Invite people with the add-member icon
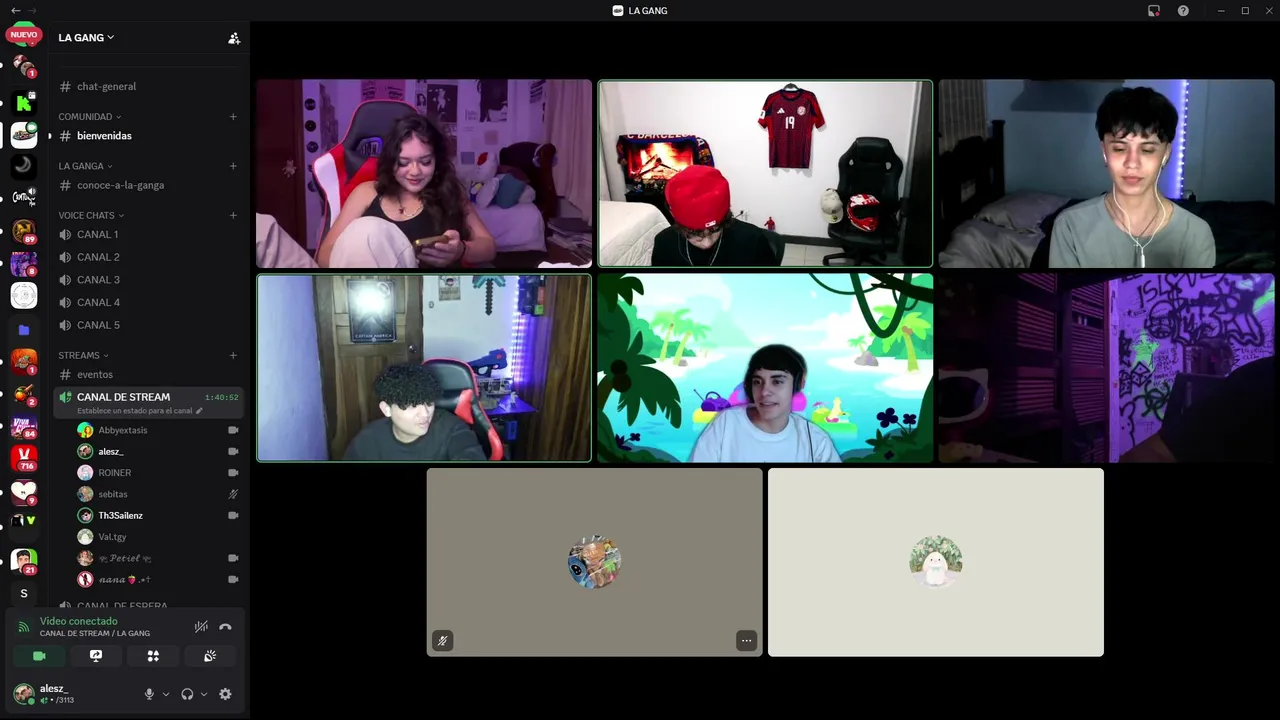The image size is (1280, 720). [234, 38]
